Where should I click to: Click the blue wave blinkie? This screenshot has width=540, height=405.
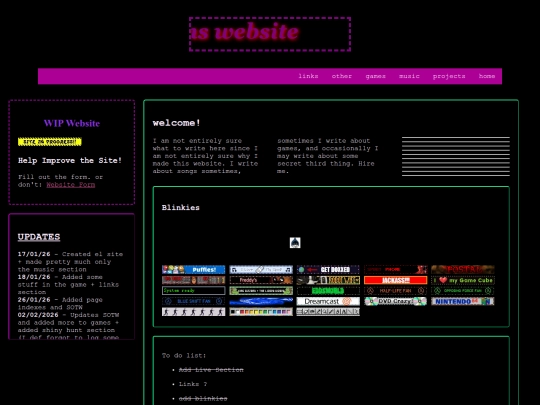coord(261,301)
